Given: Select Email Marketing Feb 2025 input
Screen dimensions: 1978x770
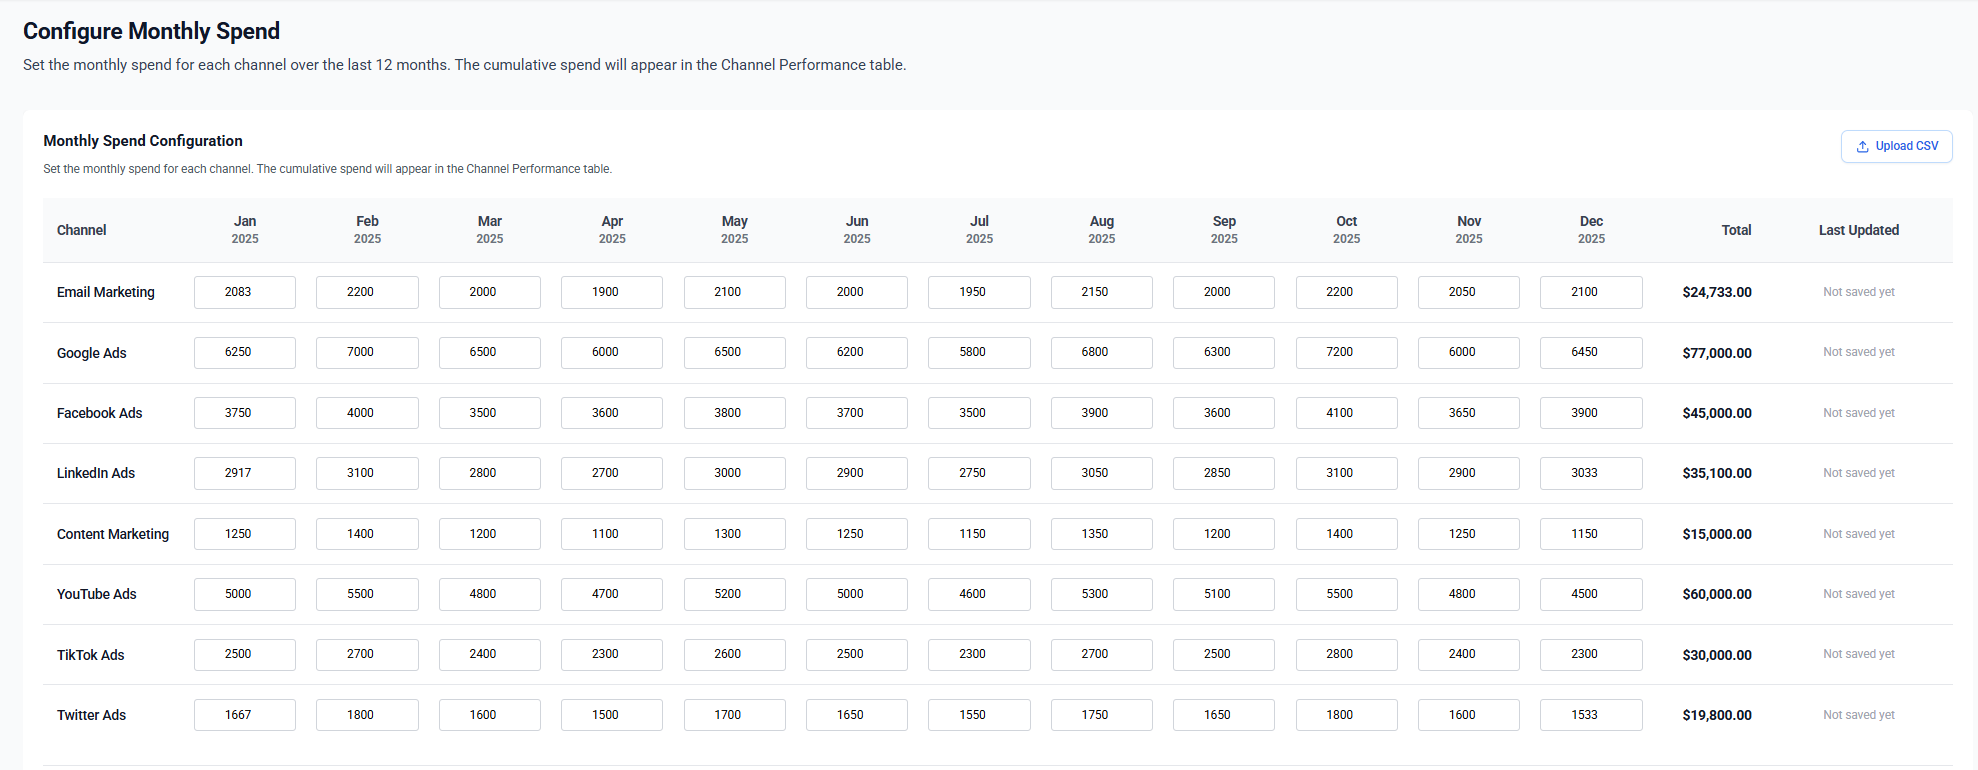Looking at the screenshot, I should click(x=367, y=292).
